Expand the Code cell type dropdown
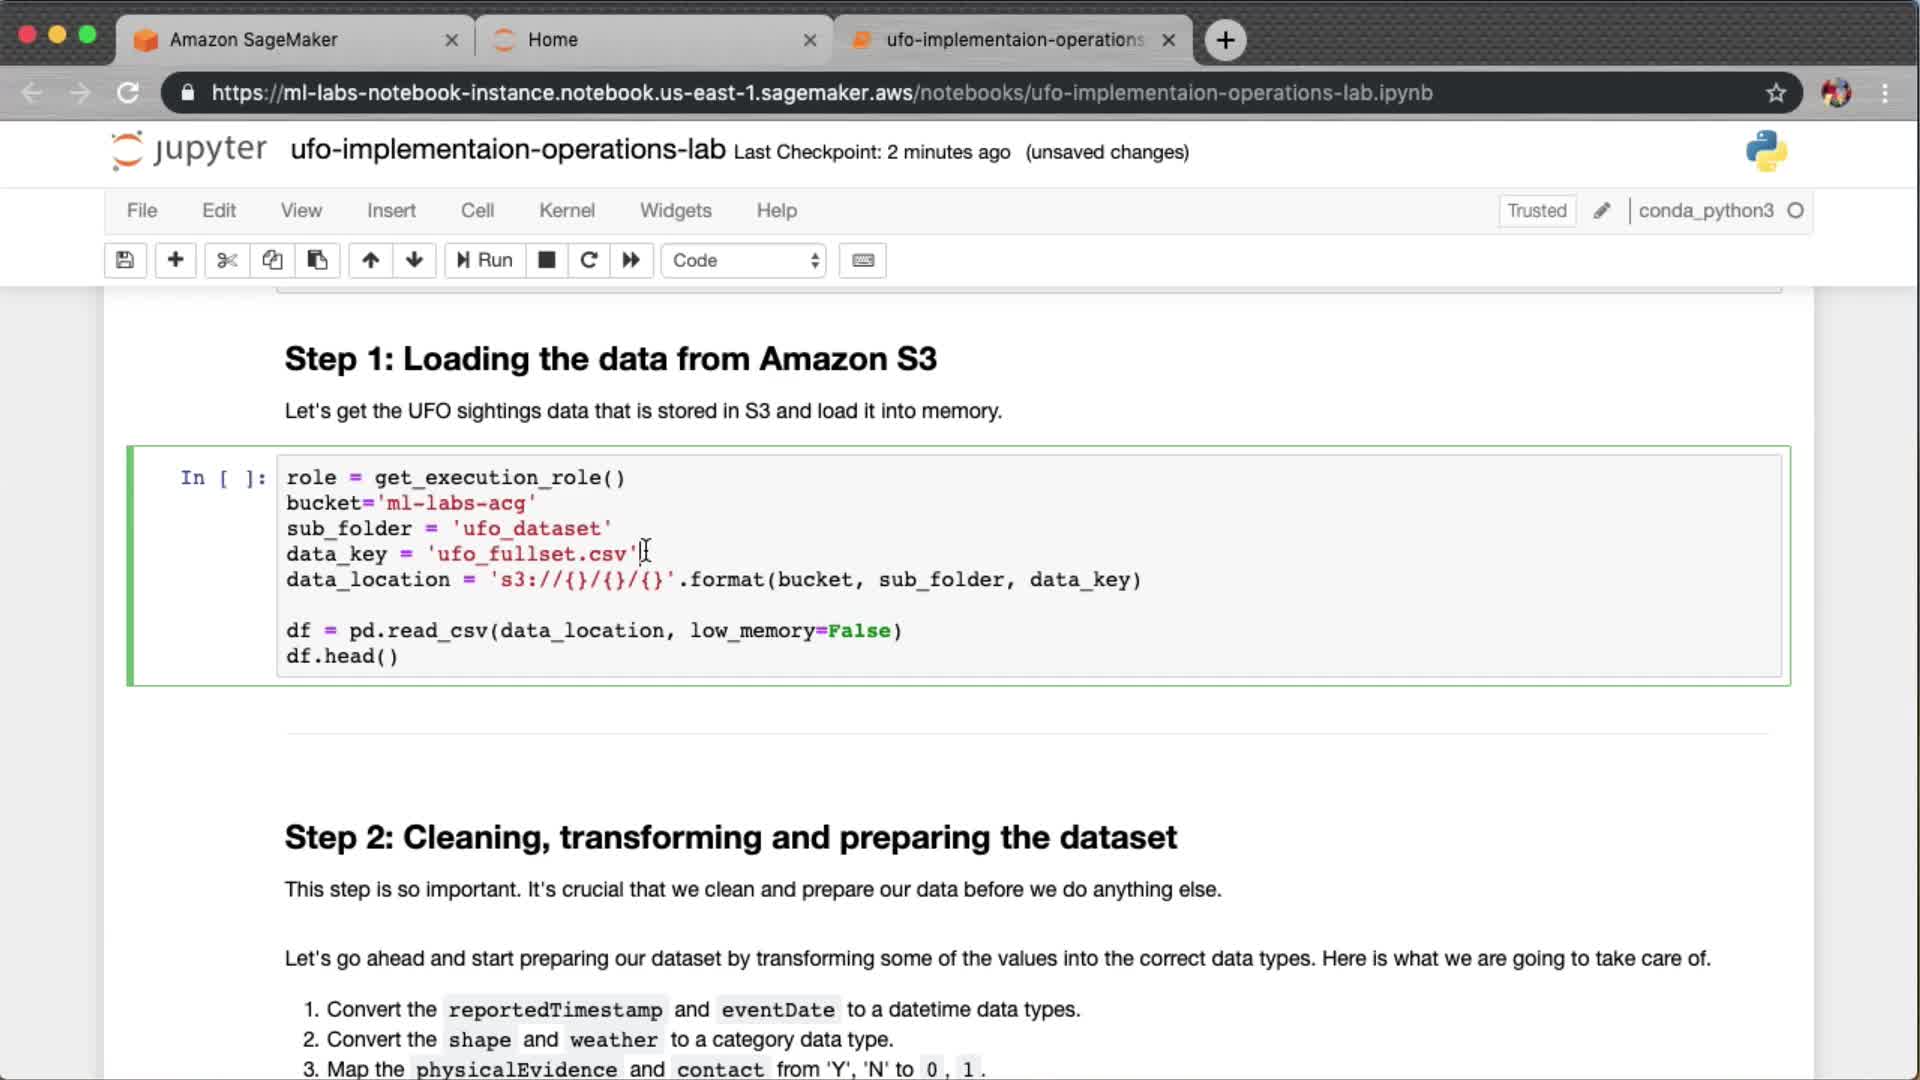Viewport: 1920px width, 1080px height. click(744, 260)
